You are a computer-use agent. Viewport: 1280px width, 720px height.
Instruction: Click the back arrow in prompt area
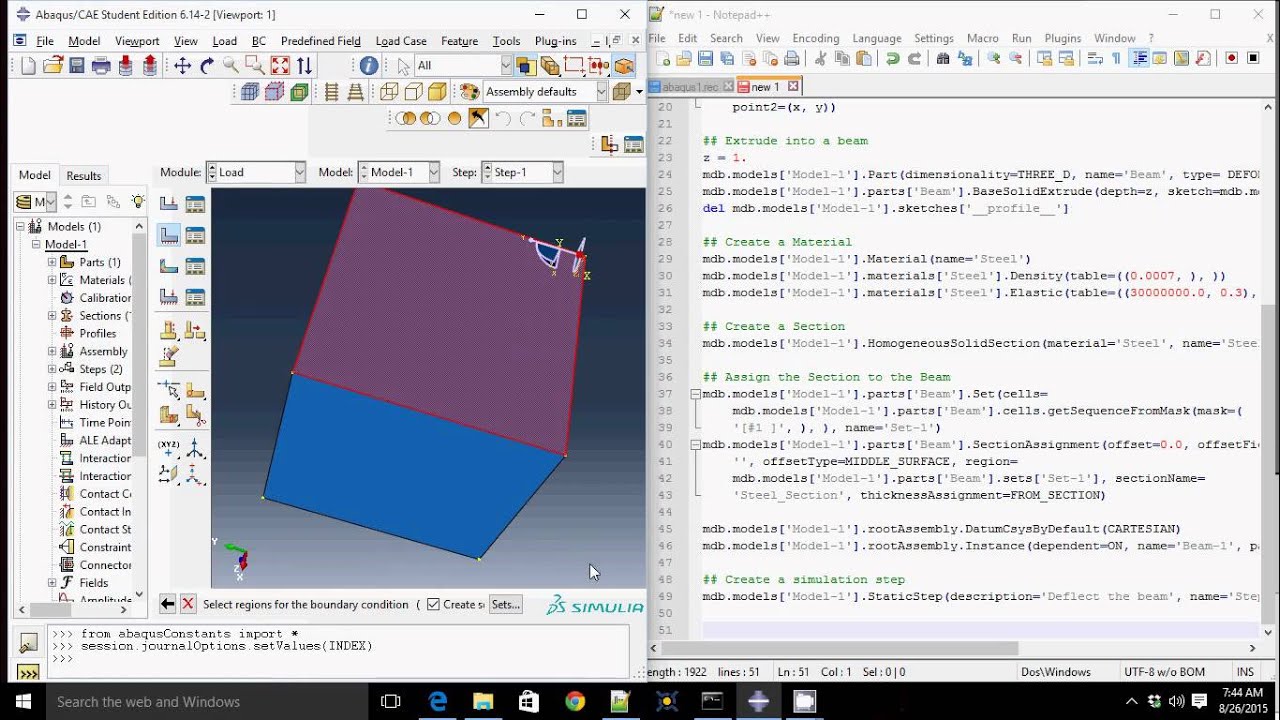[x=168, y=604]
